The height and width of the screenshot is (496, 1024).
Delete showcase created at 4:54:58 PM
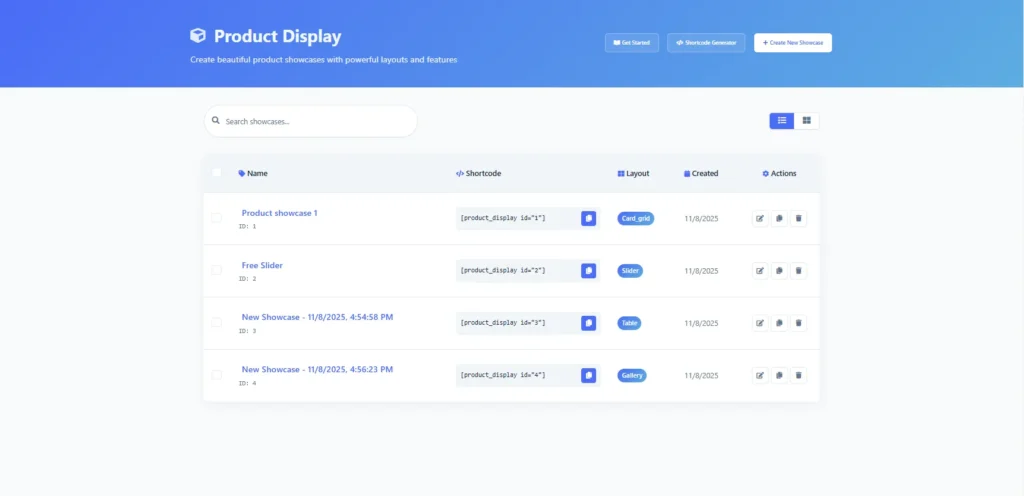(x=798, y=323)
